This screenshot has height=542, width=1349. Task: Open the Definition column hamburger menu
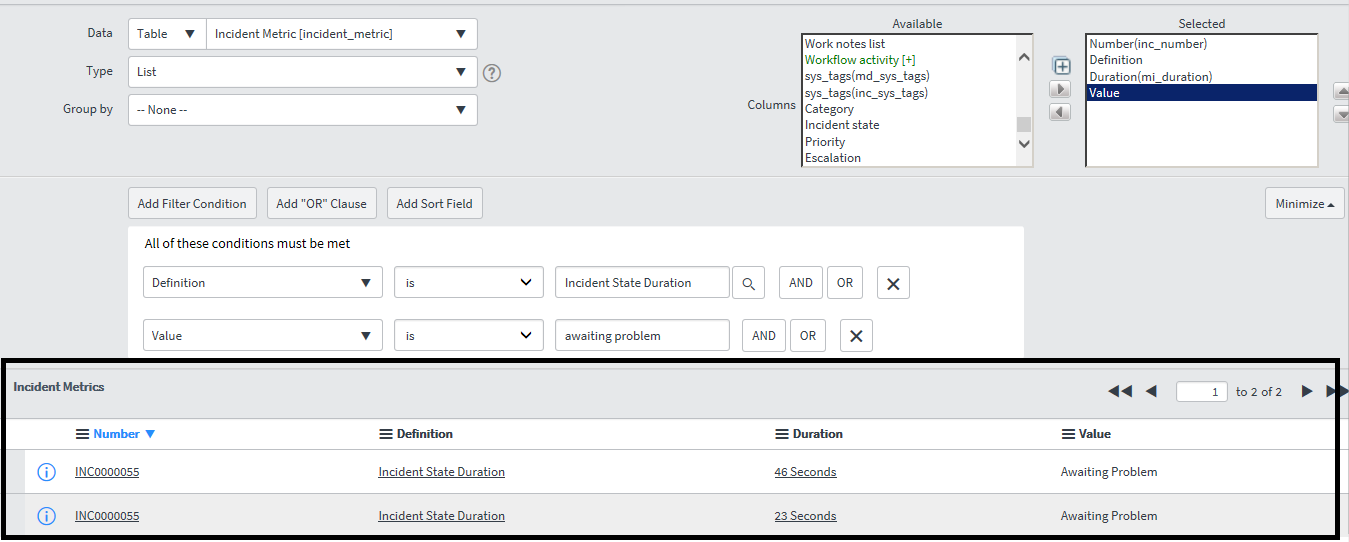pyautogui.click(x=385, y=434)
